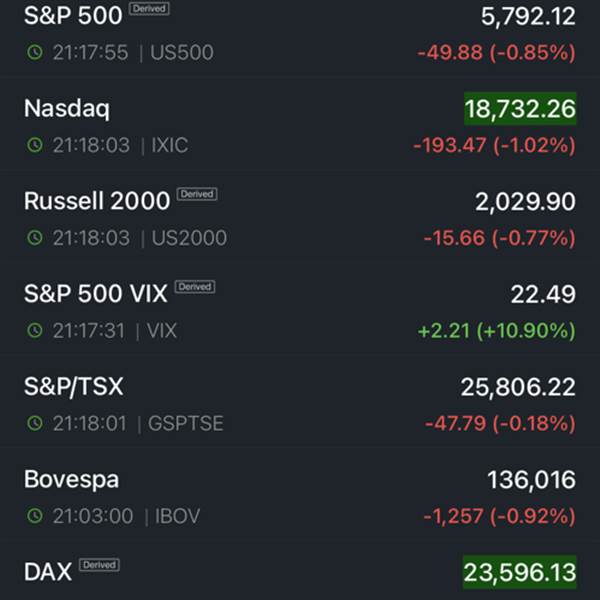This screenshot has width=600, height=600.
Task: Click VIX change +2.21 (+10.90%)
Action: (x=497, y=331)
